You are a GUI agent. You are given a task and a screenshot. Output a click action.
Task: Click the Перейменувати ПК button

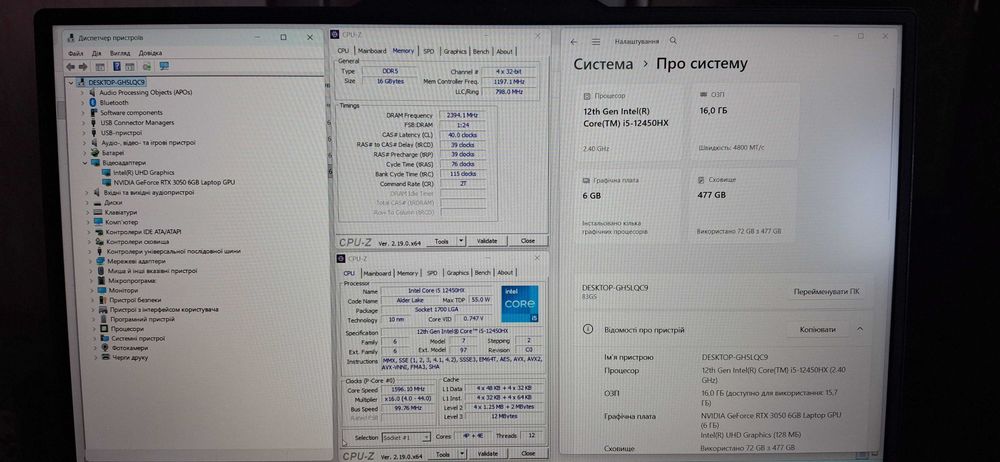pos(826,292)
